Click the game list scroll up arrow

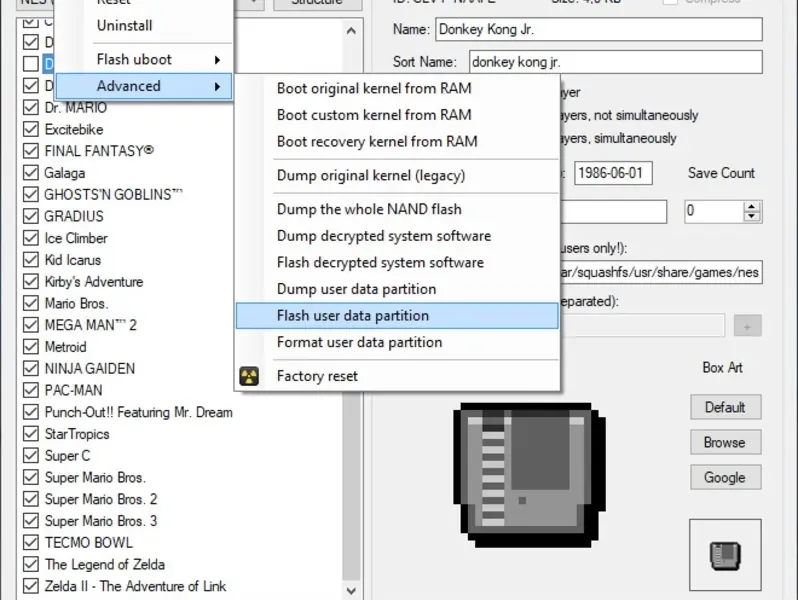(x=351, y=31)
